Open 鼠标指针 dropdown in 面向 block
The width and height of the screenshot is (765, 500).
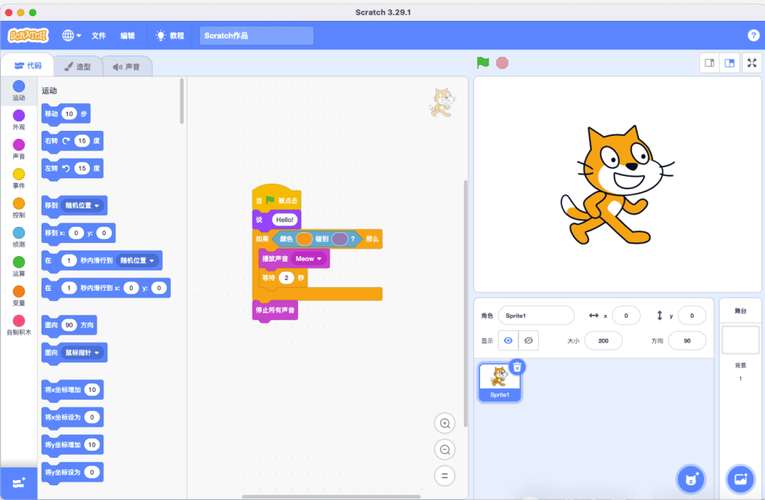tap(82, 352)
